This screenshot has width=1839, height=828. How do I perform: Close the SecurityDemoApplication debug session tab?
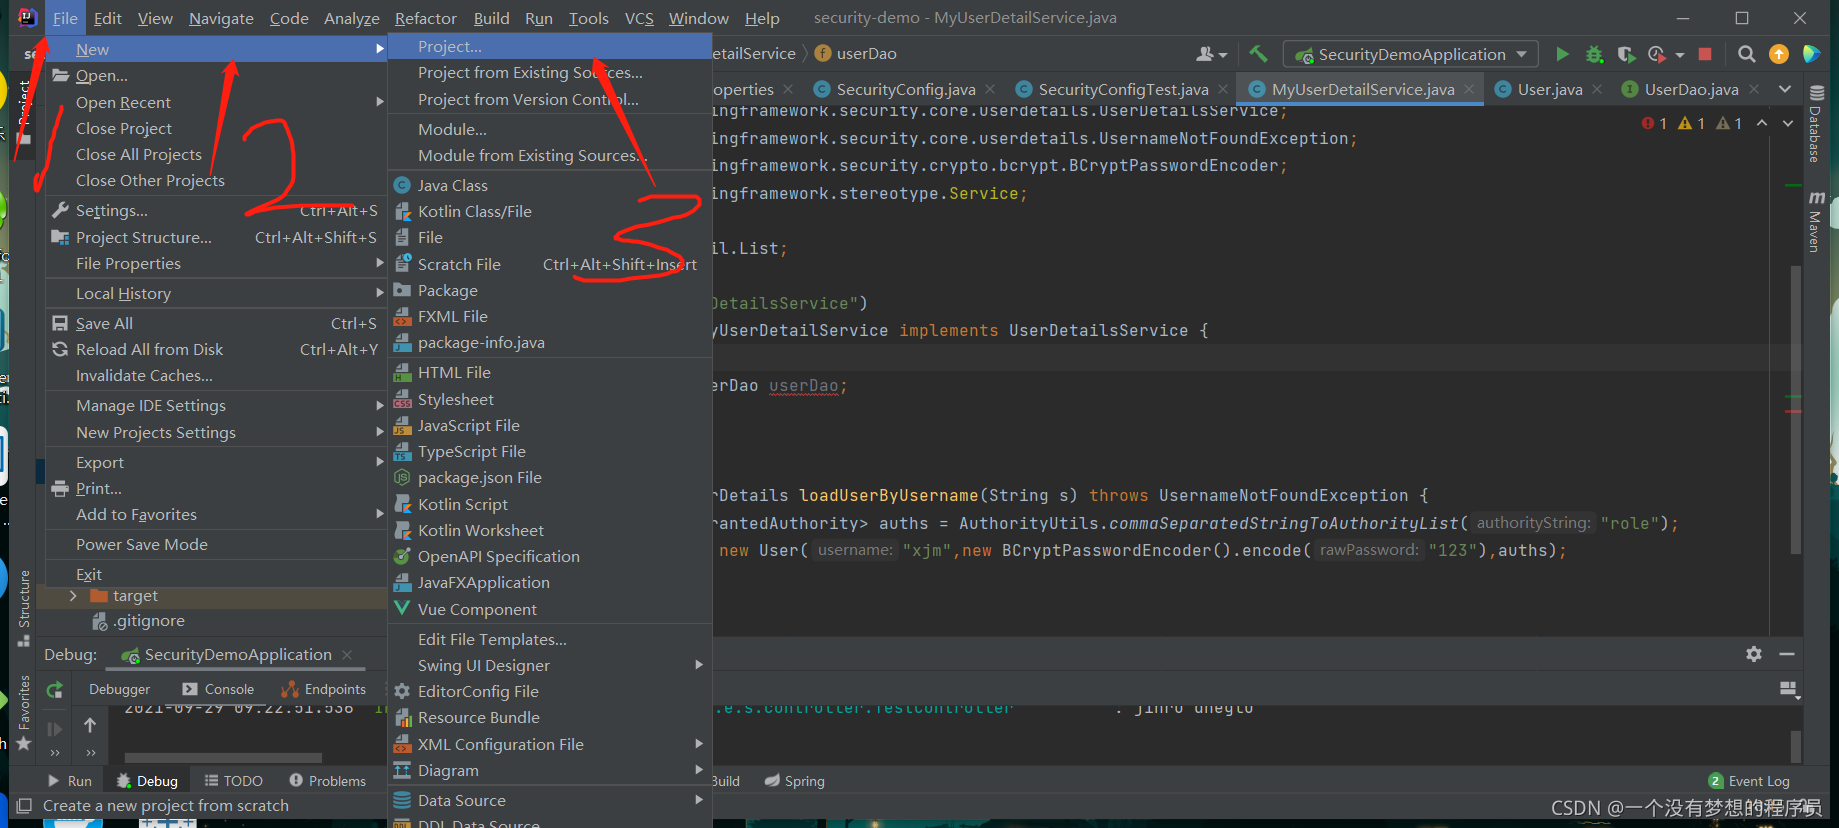347,654
